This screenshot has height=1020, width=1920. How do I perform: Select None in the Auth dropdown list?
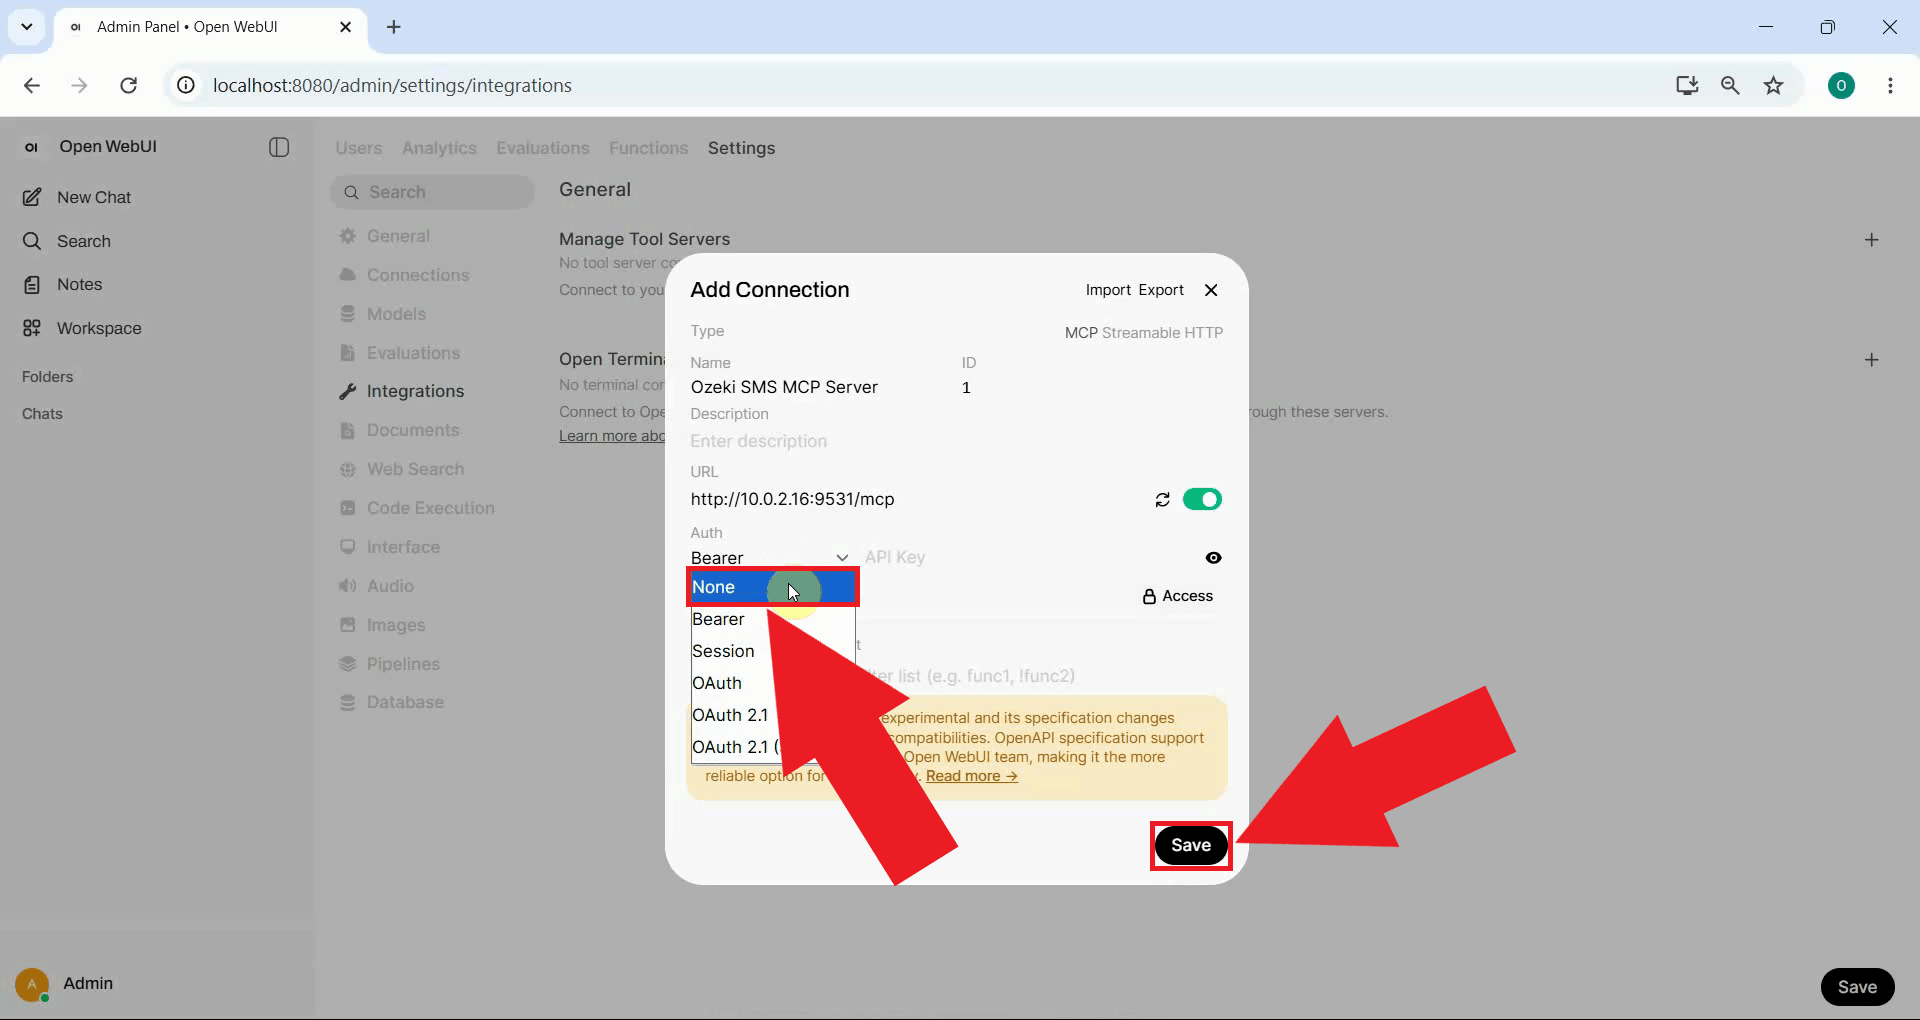click(x=772, y=587)
